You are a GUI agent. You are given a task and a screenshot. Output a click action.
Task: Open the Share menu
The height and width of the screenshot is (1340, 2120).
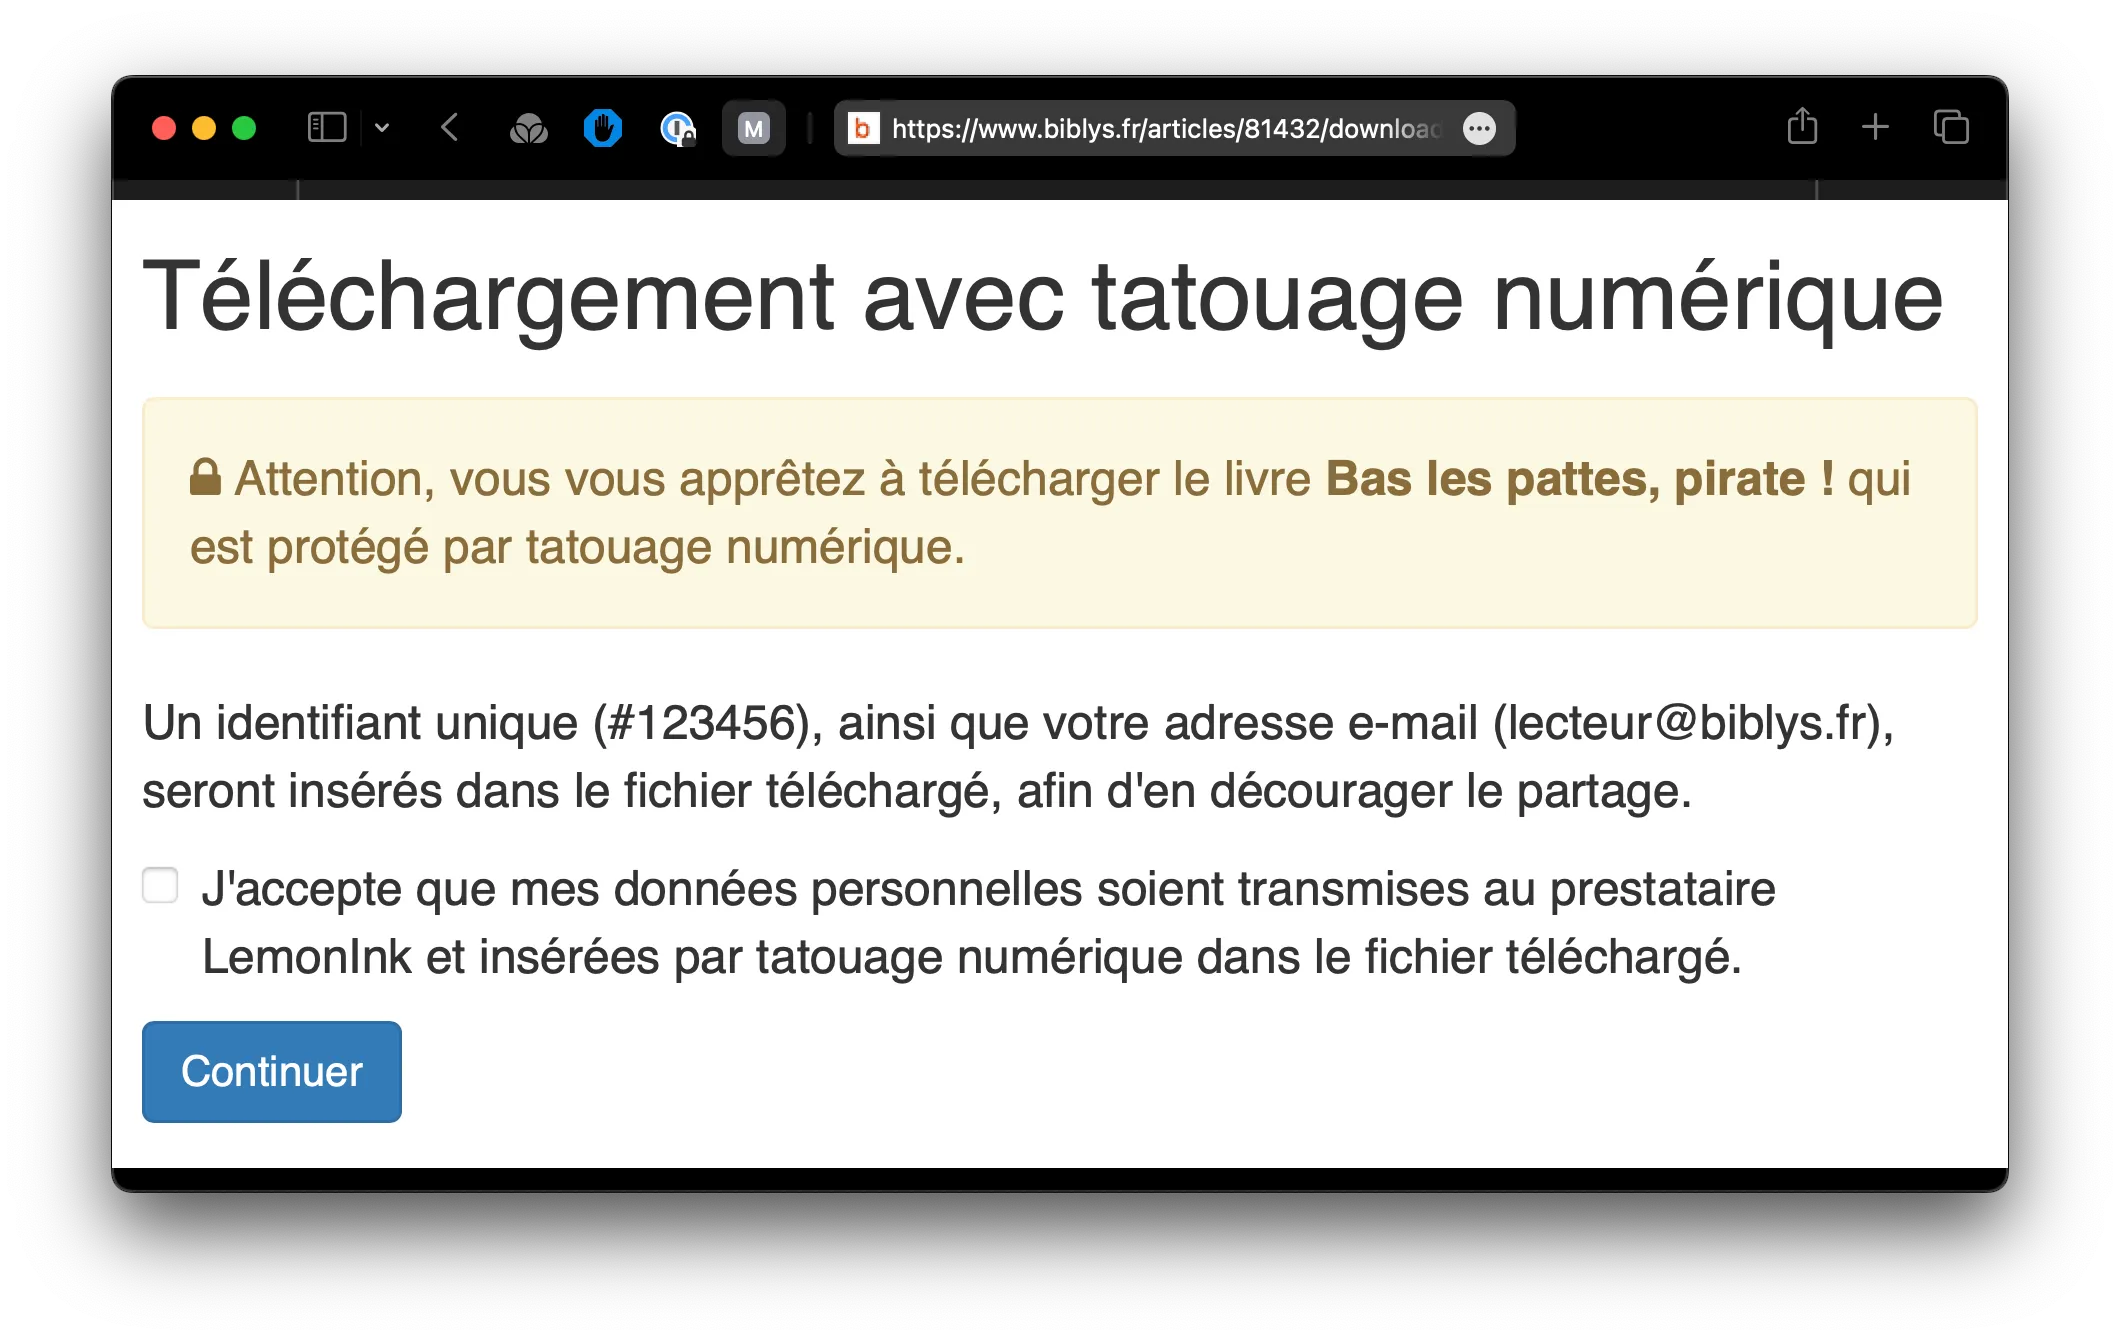click(x=1803, y=127)
